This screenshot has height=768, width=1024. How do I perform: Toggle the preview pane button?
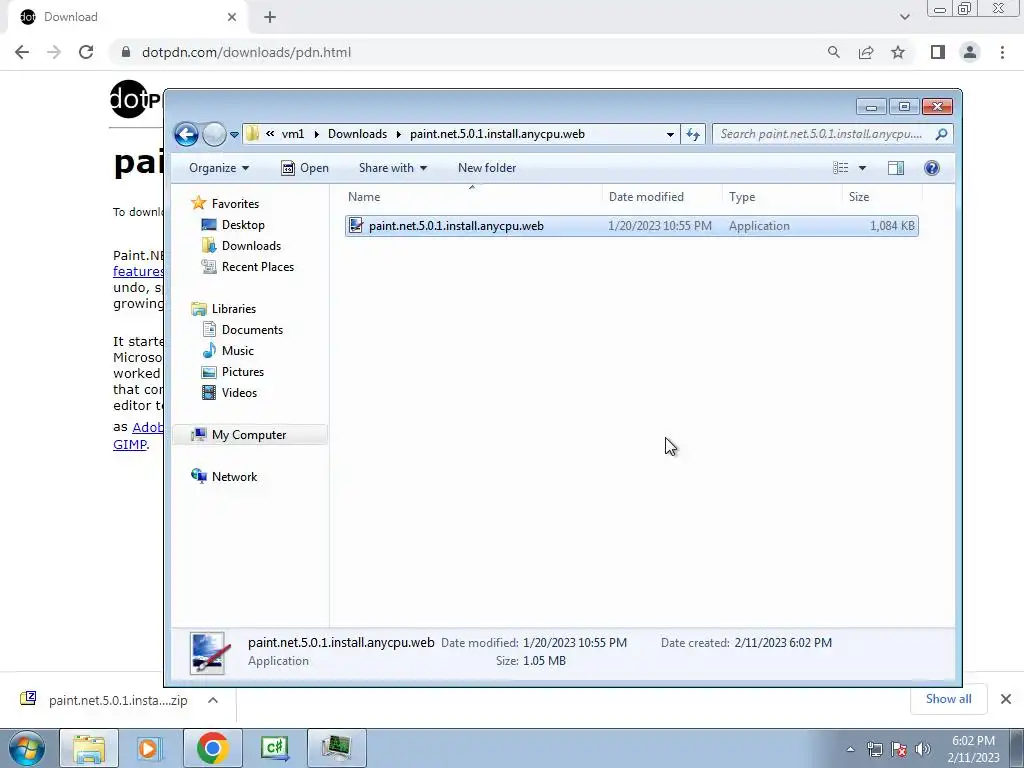896,168
